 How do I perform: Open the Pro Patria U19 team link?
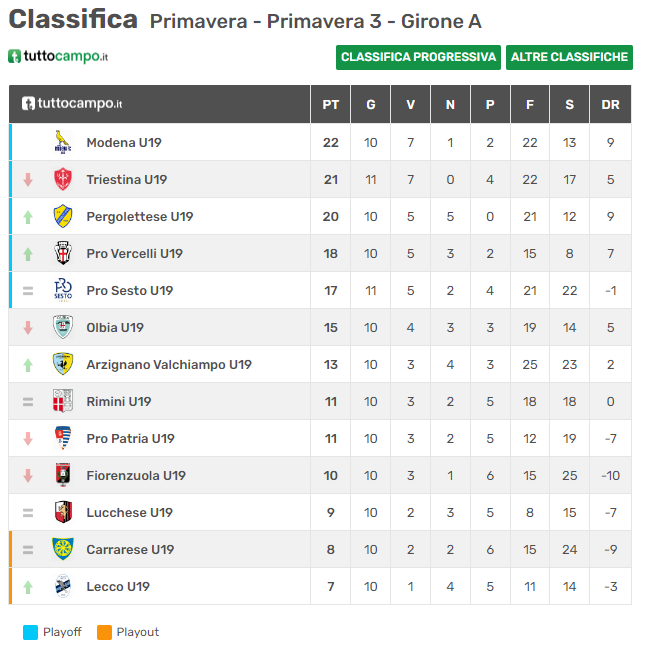130,438
